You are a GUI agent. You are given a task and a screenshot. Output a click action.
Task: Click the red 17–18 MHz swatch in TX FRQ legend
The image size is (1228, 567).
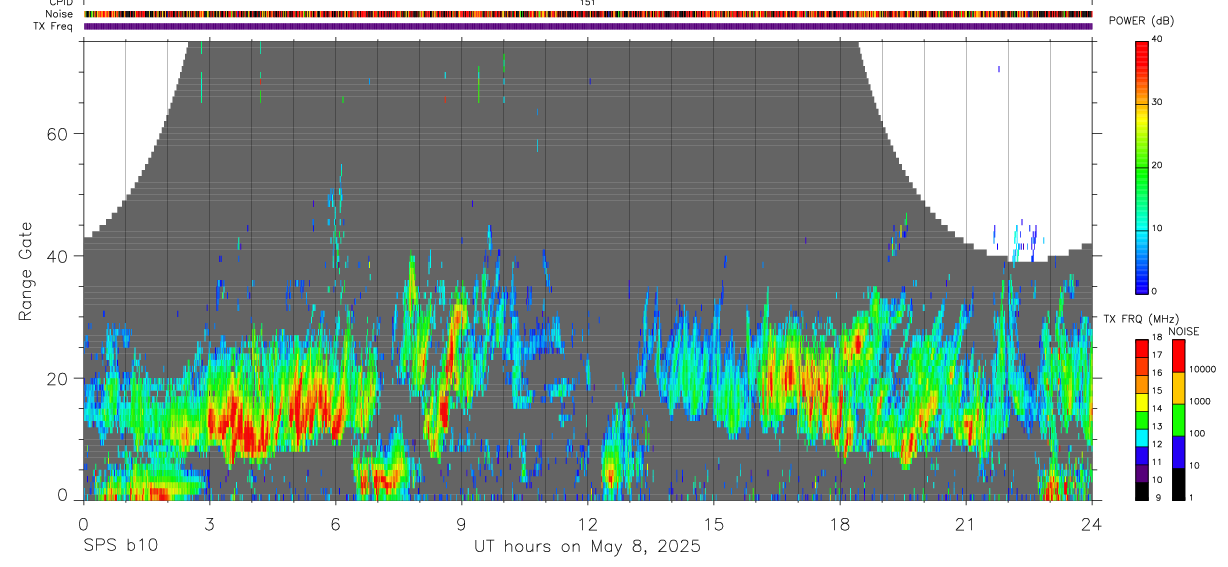[x=1141, y=349]
